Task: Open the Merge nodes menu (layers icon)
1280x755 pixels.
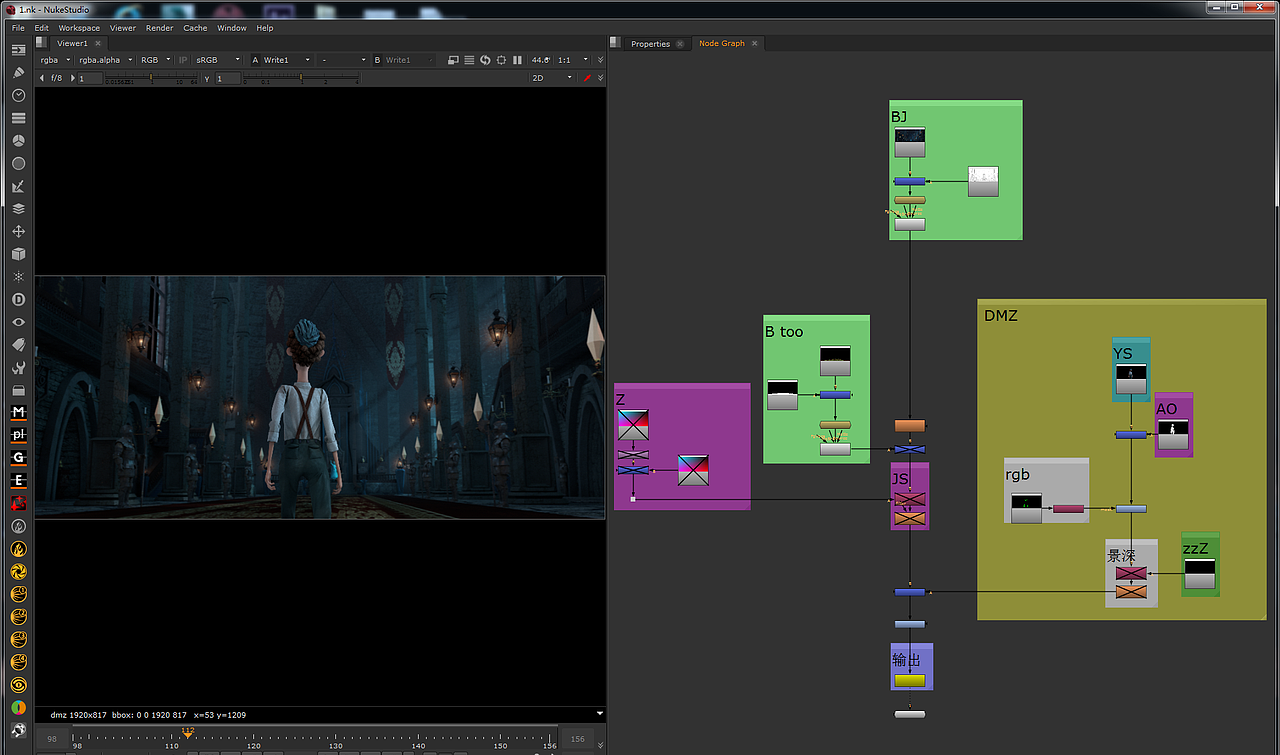Action: click(18, 209)
